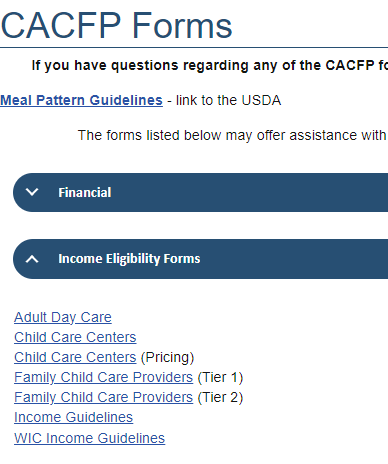Open the first Child Care Centers link

[x=75, y=337]
